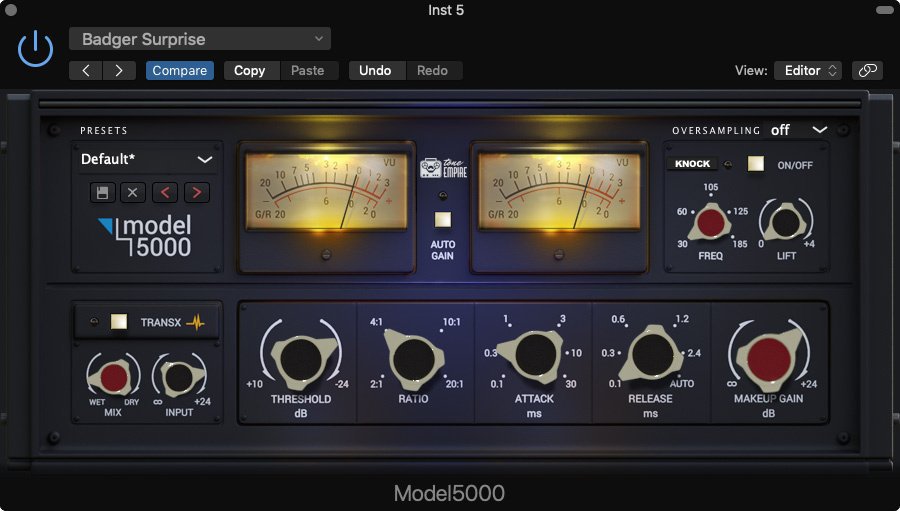This screenshot has height=511, width=900.
Task: Click the 10:1 ratio label
Action: [x=452, y=322]
